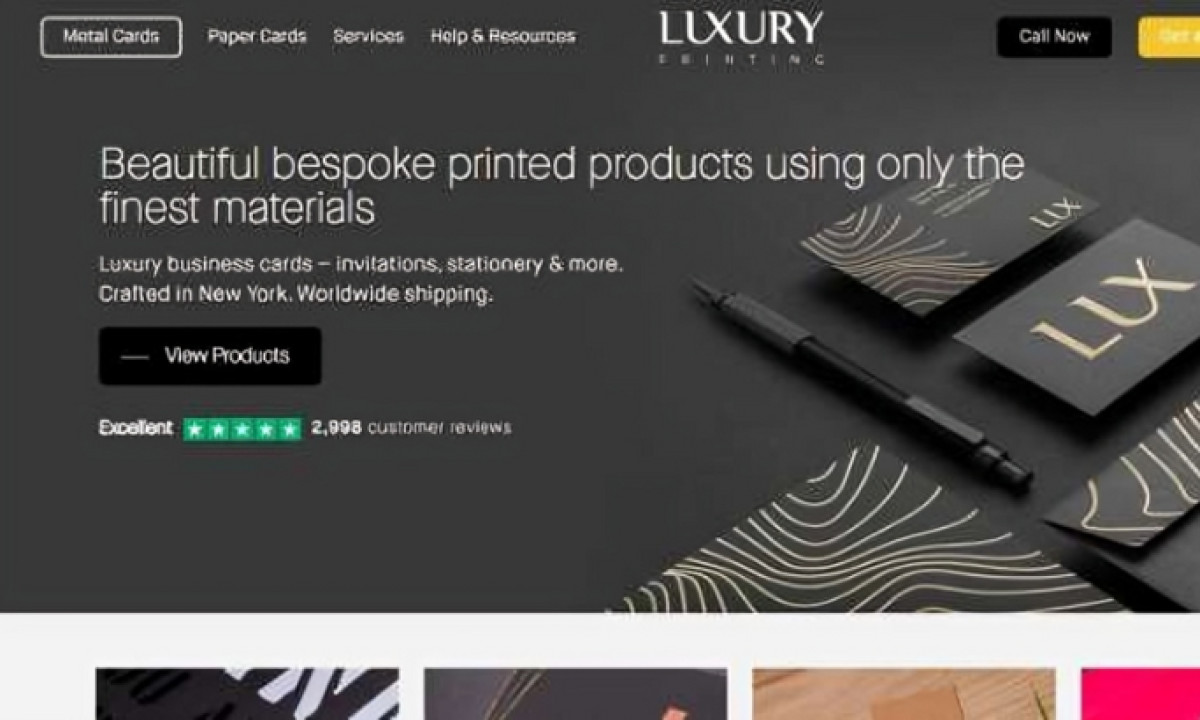
Task: Open the wooden kraft card thumbnail
Action: (x=904, y=694)
